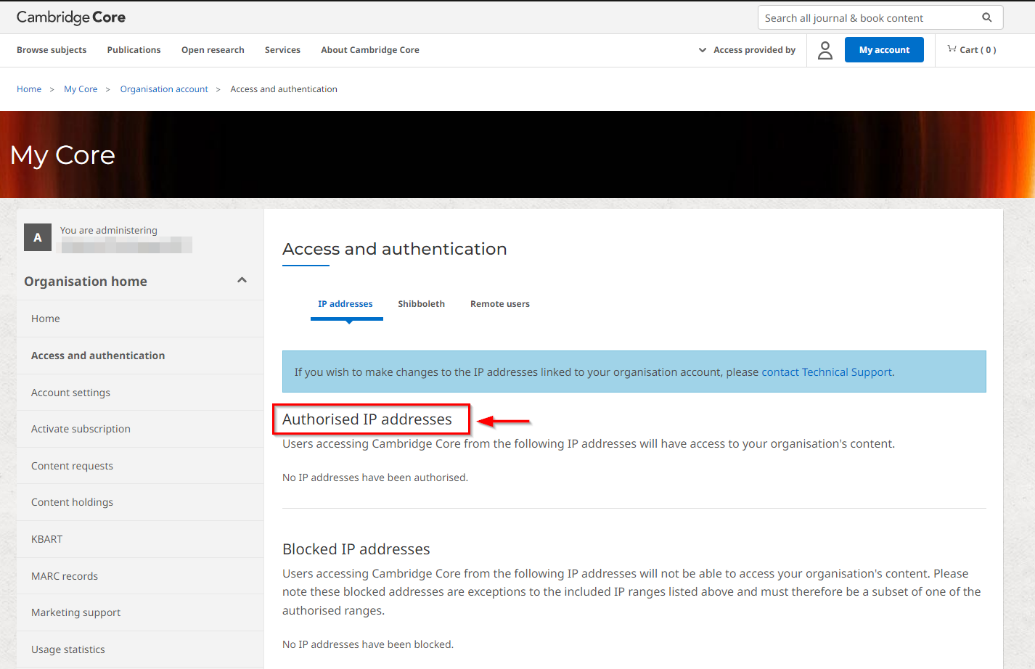Go to My Core breadcrumb link
The image size is (1035, 669).
[81, 89]
